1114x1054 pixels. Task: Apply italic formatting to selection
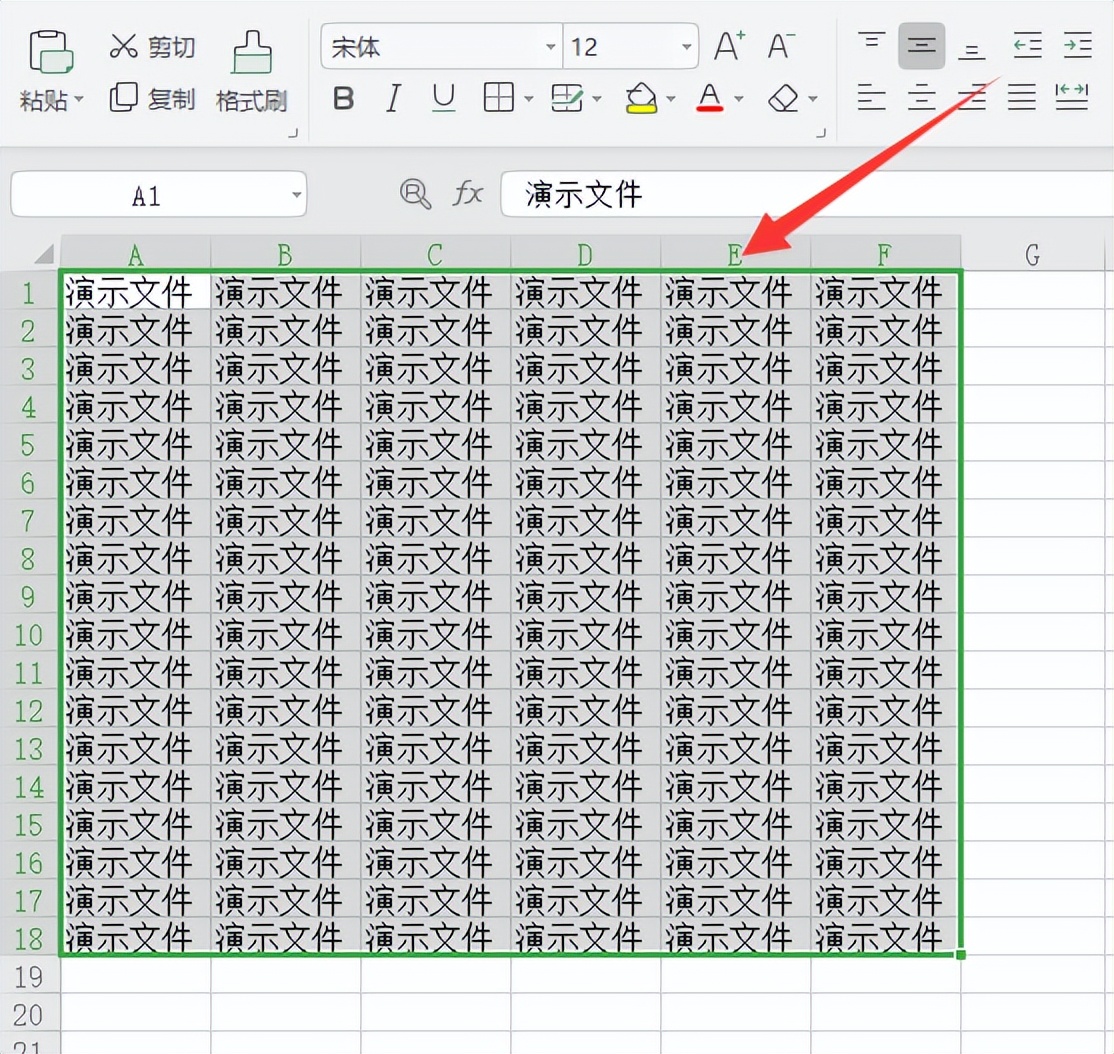pyautogui.click(x=391, y=98)
